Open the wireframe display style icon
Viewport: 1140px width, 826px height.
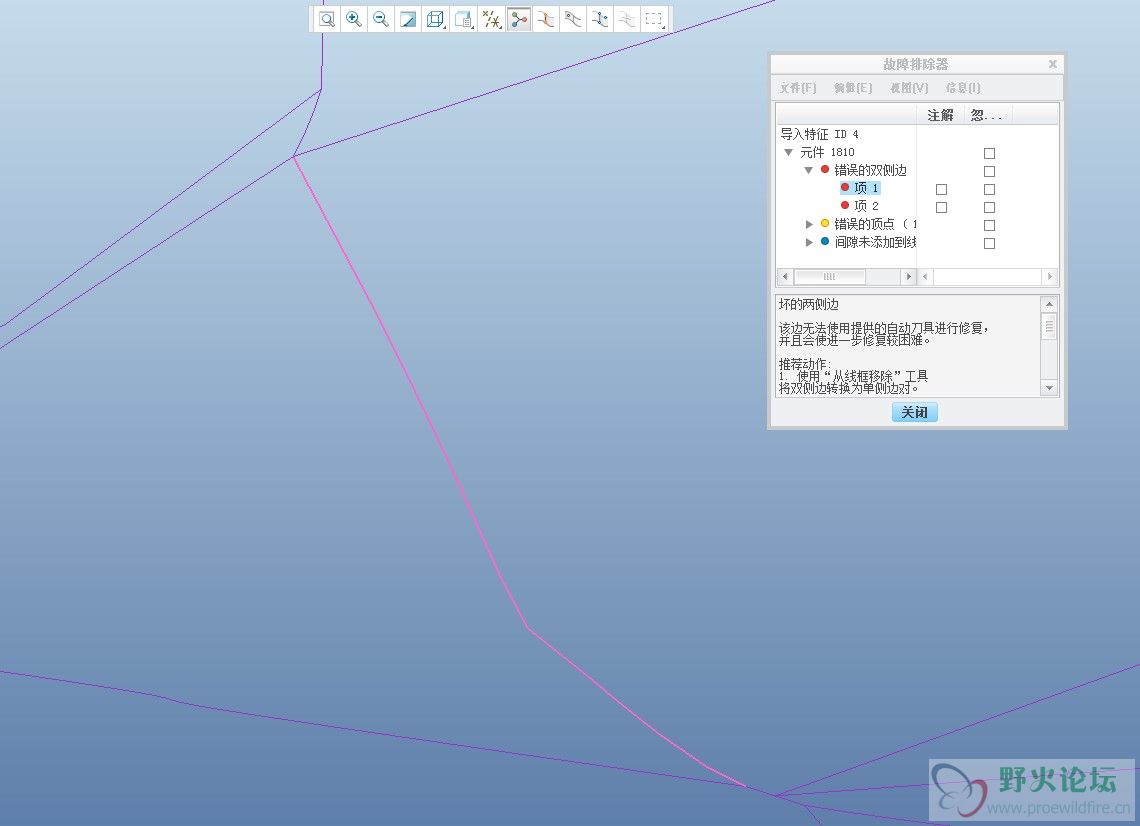tap(435, 19)
